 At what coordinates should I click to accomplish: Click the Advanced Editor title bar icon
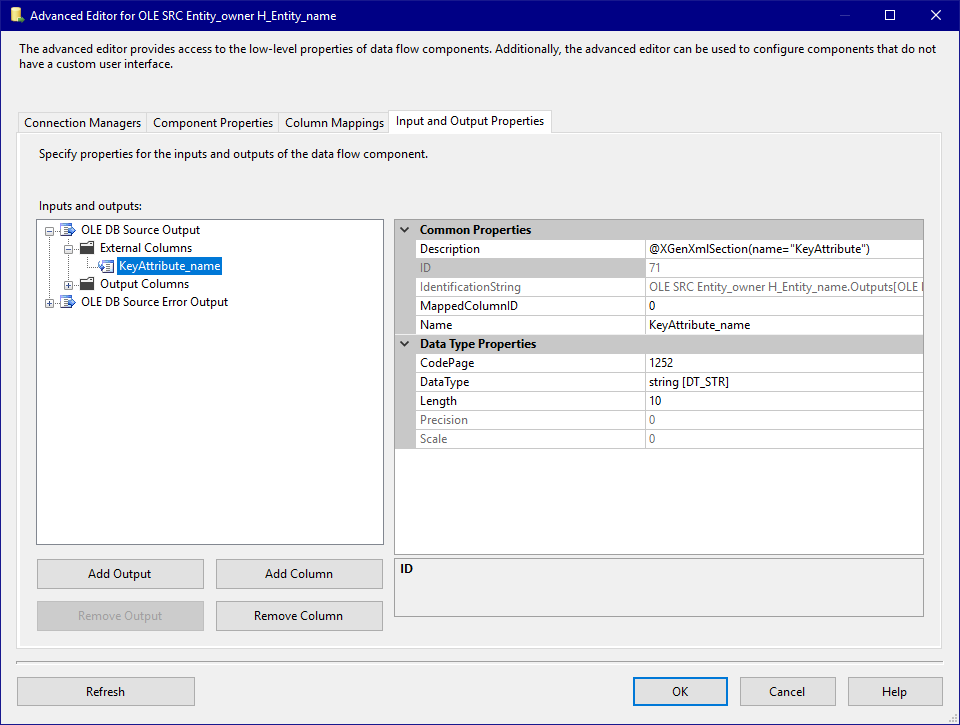[x=17, y=15]
